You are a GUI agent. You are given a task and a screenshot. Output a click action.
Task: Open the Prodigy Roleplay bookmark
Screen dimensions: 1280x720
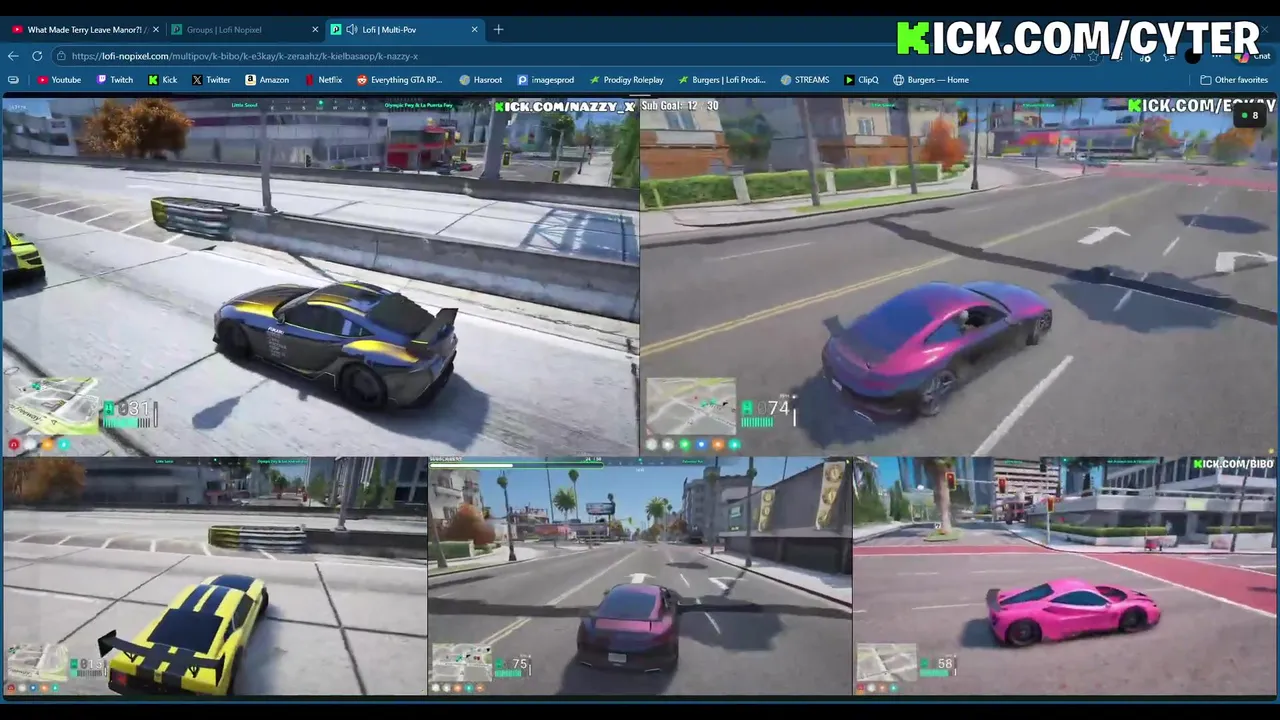click(x=627, y=80)
